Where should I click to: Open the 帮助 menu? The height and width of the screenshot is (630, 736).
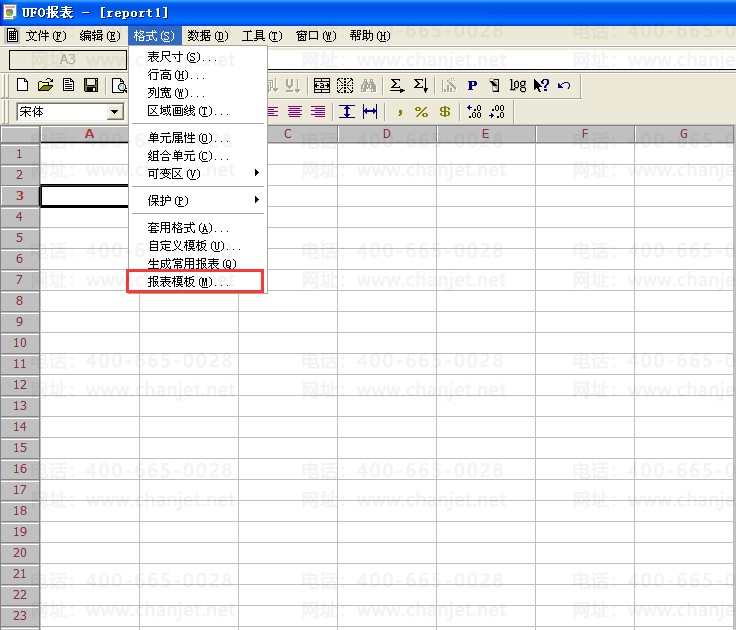pos(370,36)
